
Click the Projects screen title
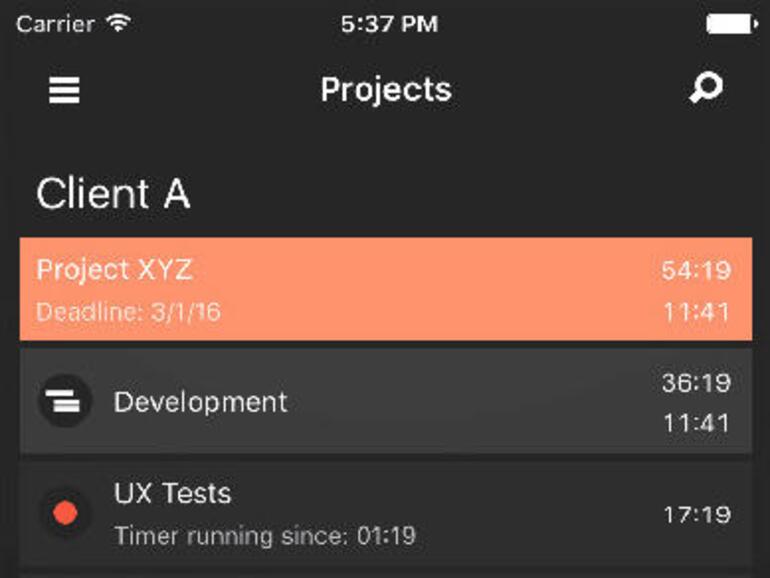pos(386,90)
